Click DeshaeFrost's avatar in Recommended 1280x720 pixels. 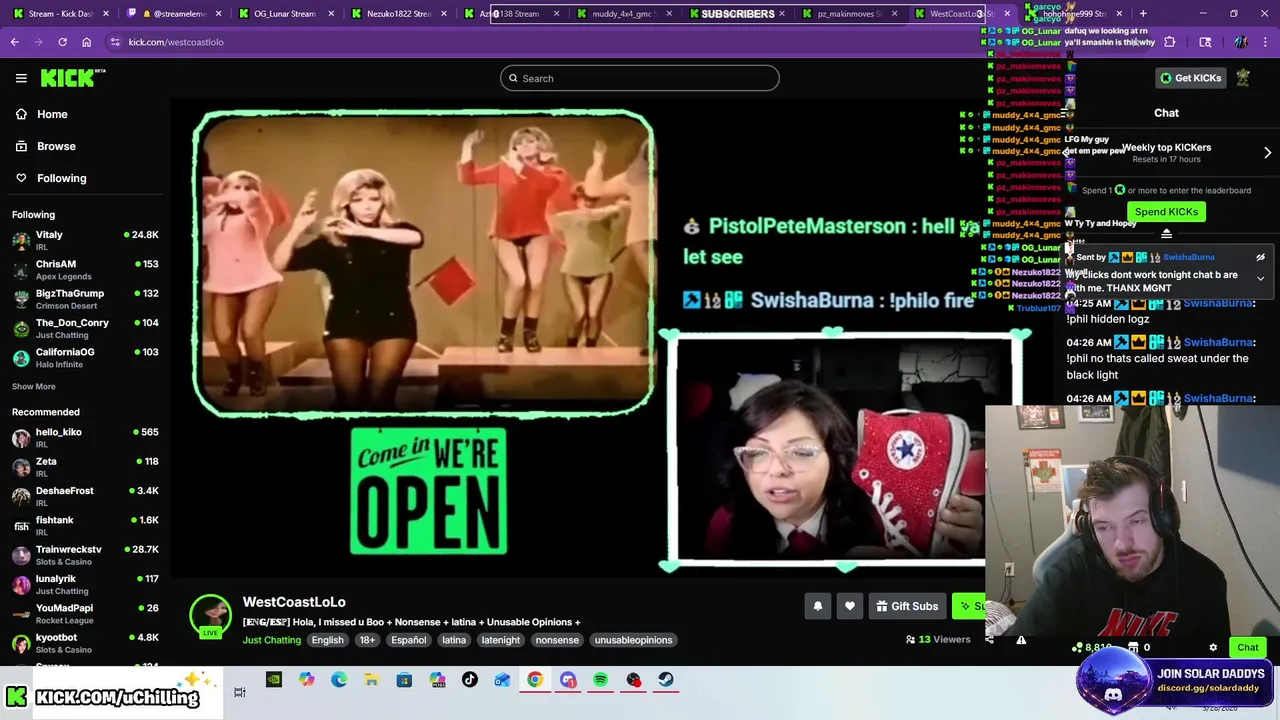tap(21, 496)
